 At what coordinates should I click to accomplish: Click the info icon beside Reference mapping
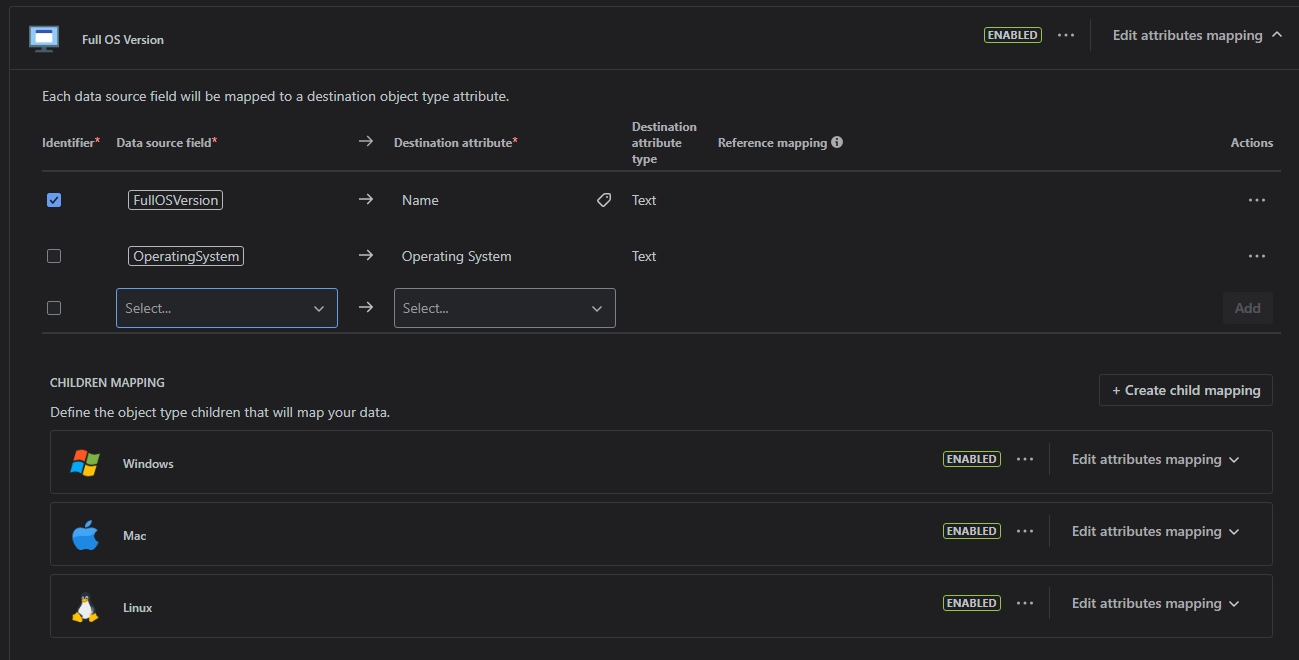835,141
